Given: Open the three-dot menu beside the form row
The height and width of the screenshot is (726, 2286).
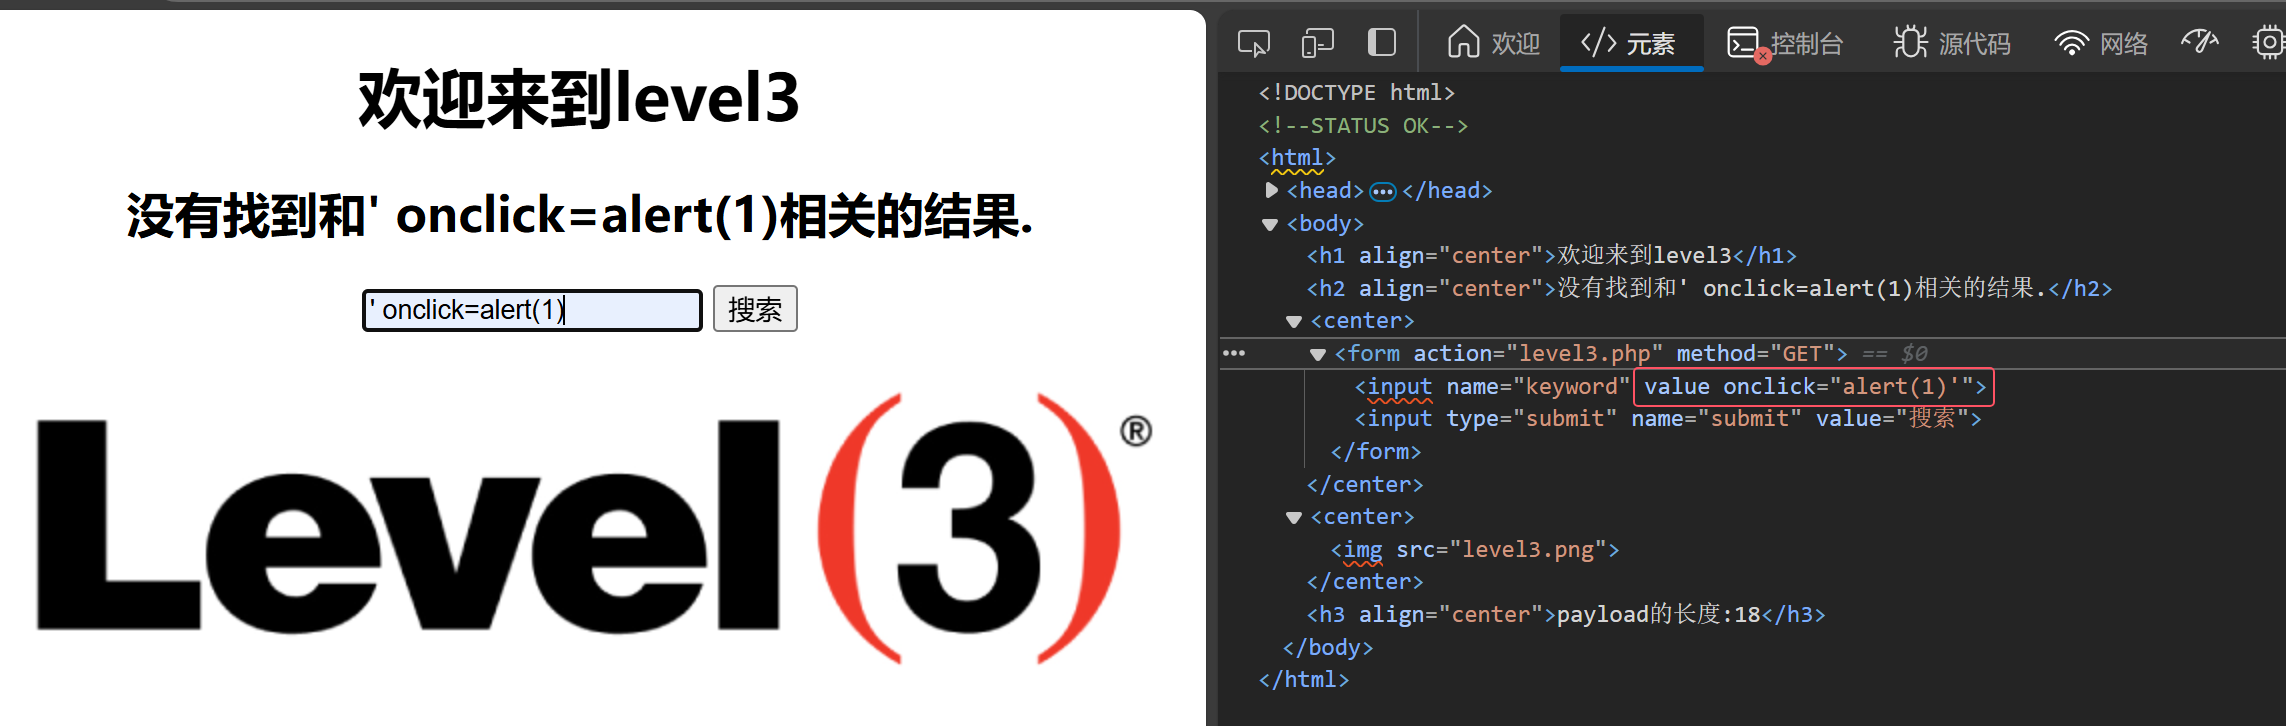Looking at the screenshot, I should click(x=1234, y=353).
